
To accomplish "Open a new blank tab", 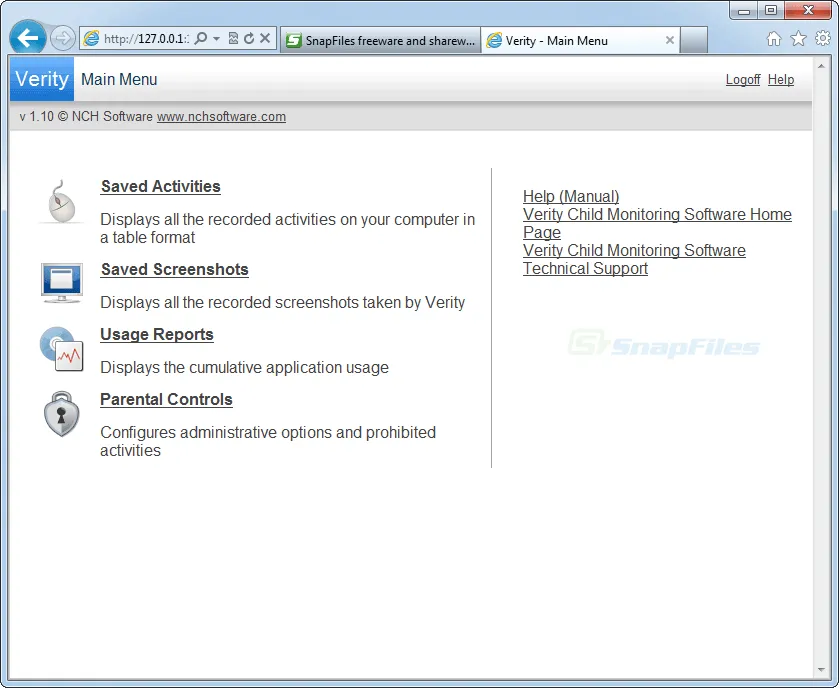I will tap(694, 41).
